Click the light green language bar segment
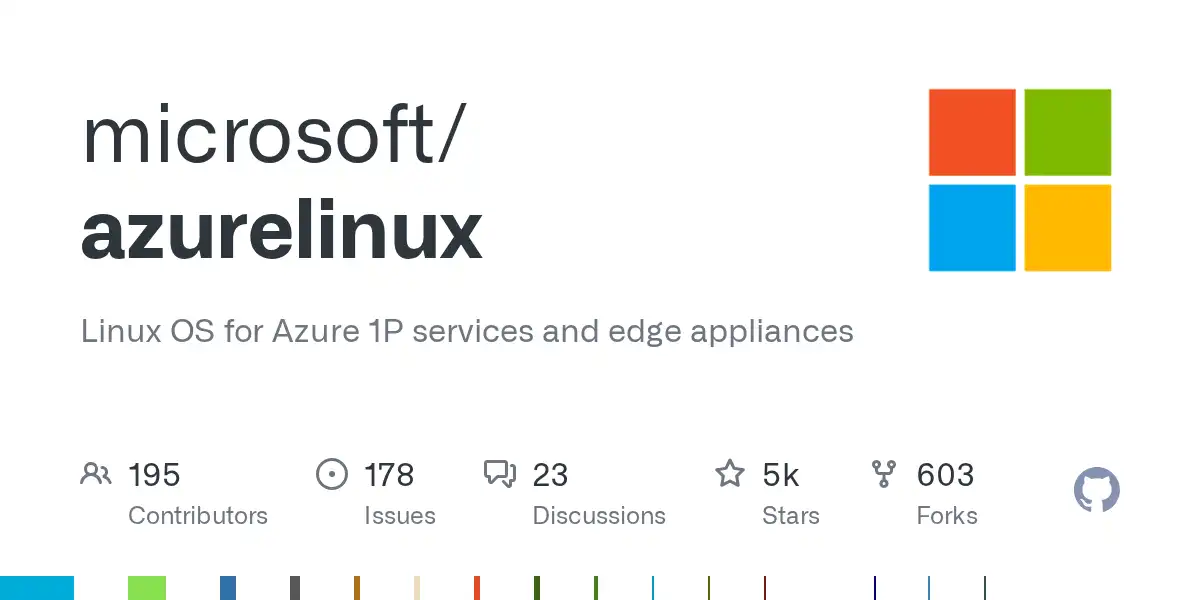This screenshot has height=600, width=1200. tap(146, 588)
